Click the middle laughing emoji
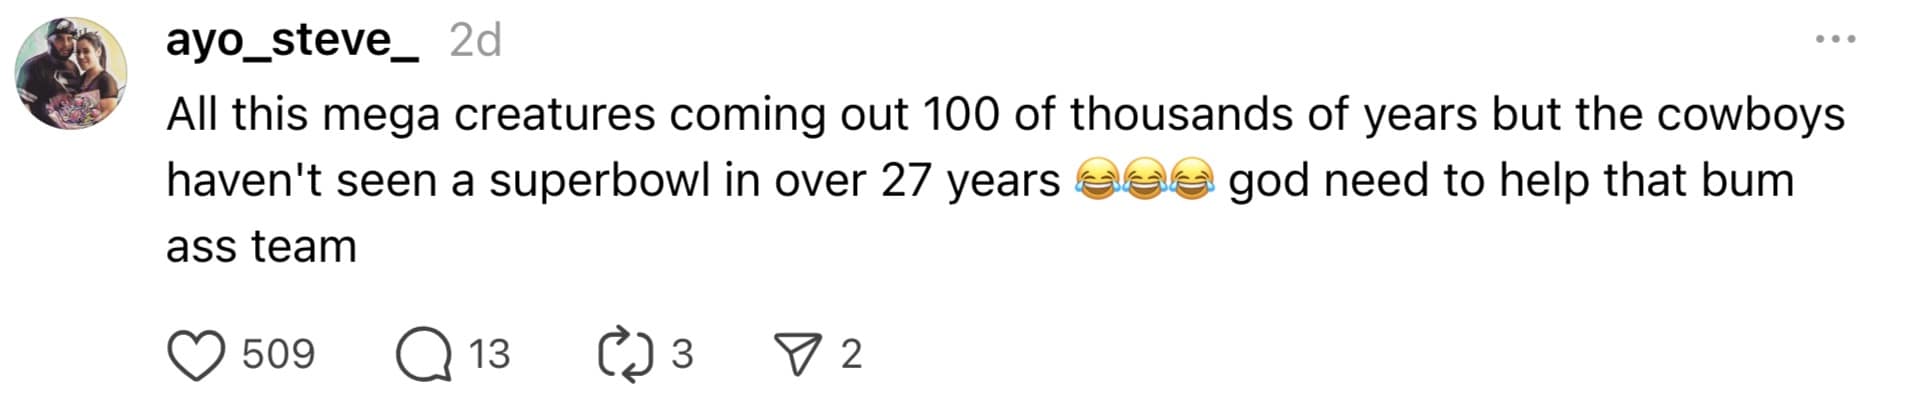1918x410 pixels. (1144, 181)
